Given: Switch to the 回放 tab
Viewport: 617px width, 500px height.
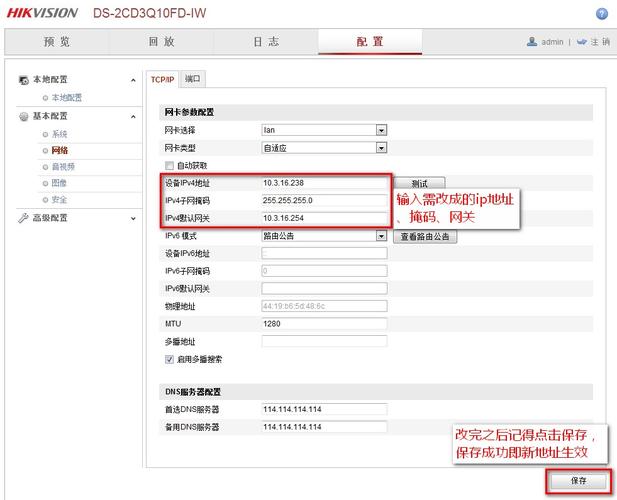Looking at the screenshot, I should 161,42.
